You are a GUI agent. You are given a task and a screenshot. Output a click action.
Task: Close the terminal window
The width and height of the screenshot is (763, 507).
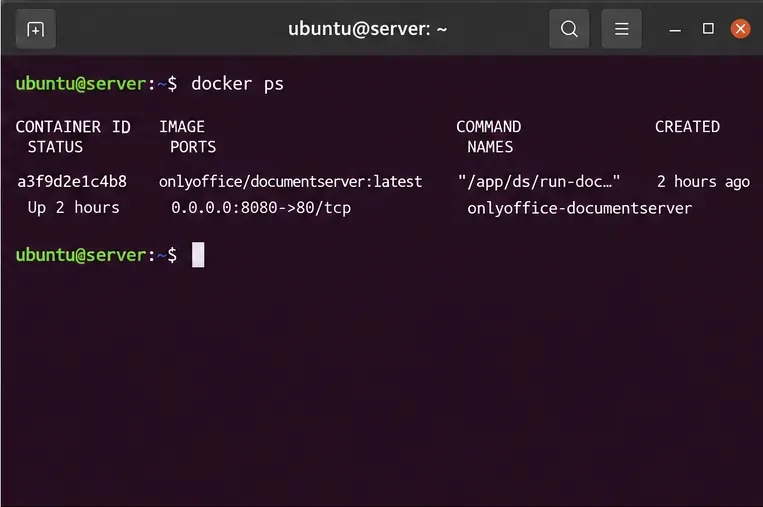click(740, 29)
